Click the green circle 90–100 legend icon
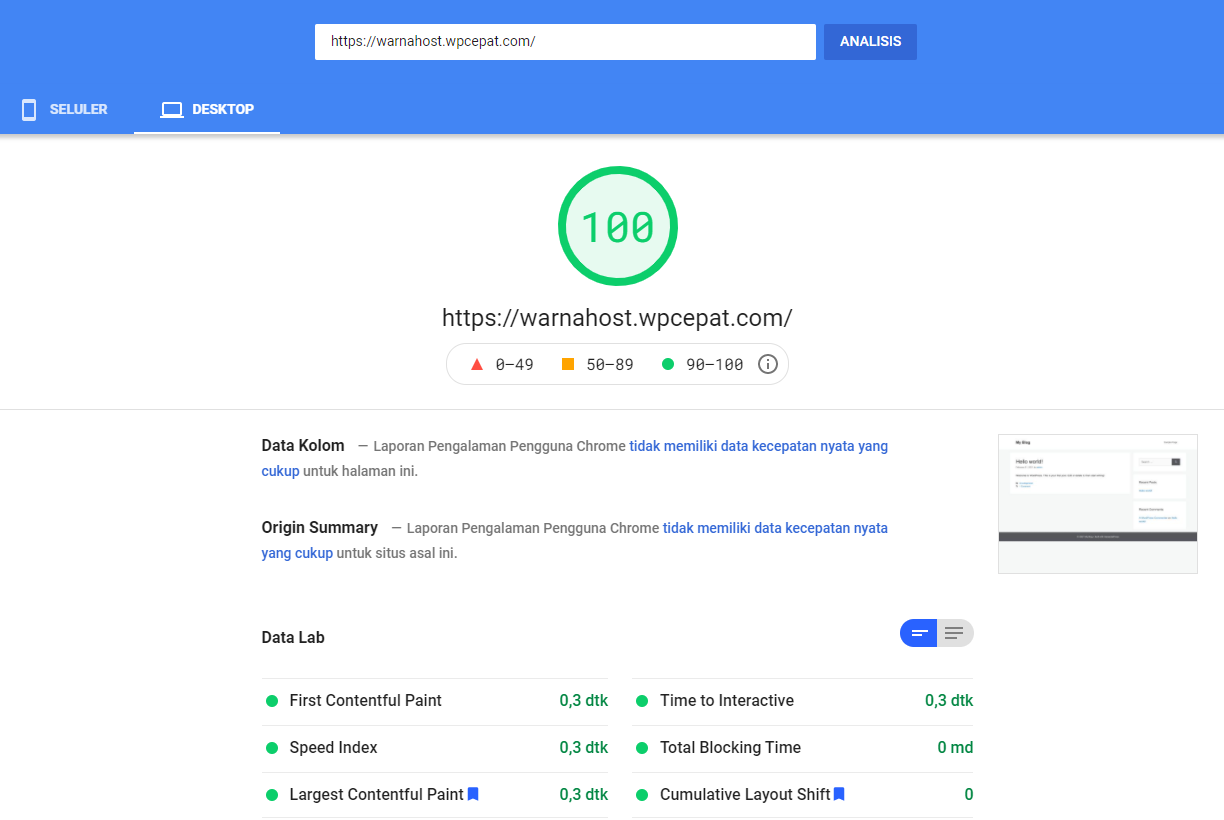Image resolution: width=1224 pixels, height=820 pixels. pyautogui.click(x=668, y=364)
